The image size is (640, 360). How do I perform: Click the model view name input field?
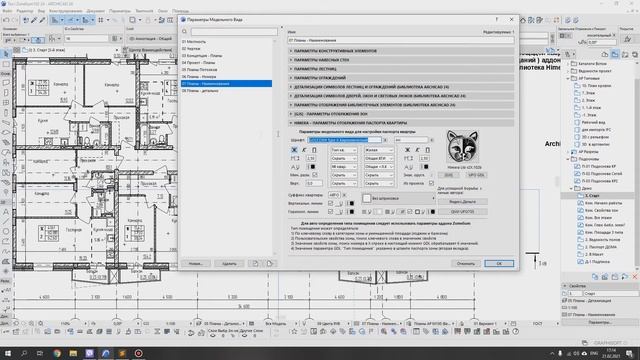[401, 40]
